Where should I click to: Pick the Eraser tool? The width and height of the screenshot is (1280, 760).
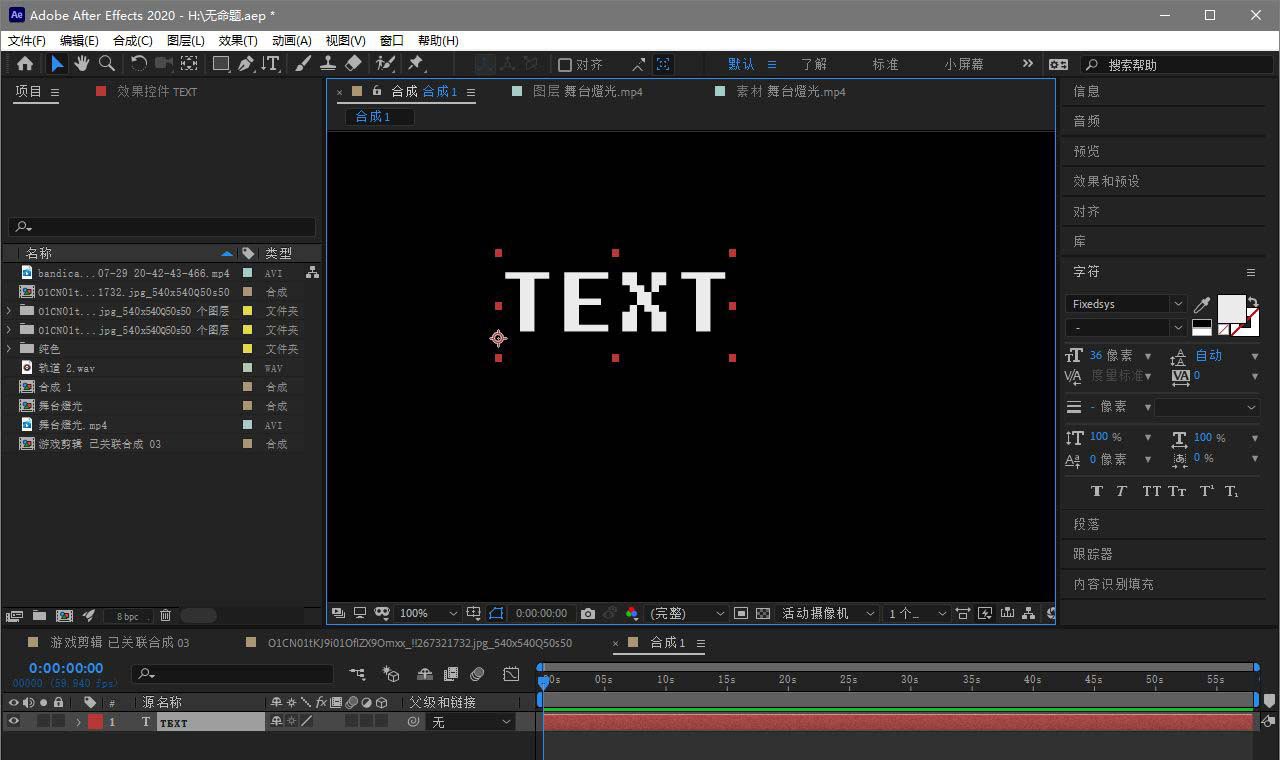pyautogui.click(x=353, y=64)
